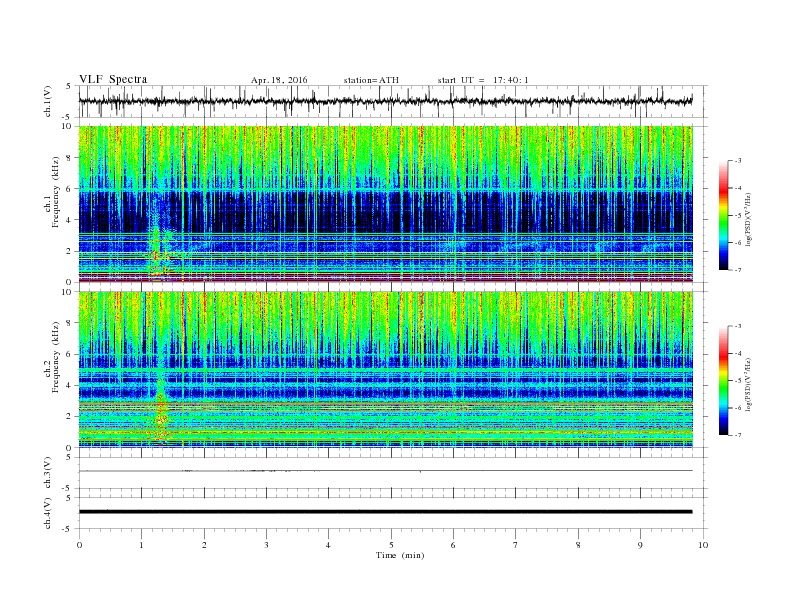Click the time axis tick label "2"

(204, 545)
